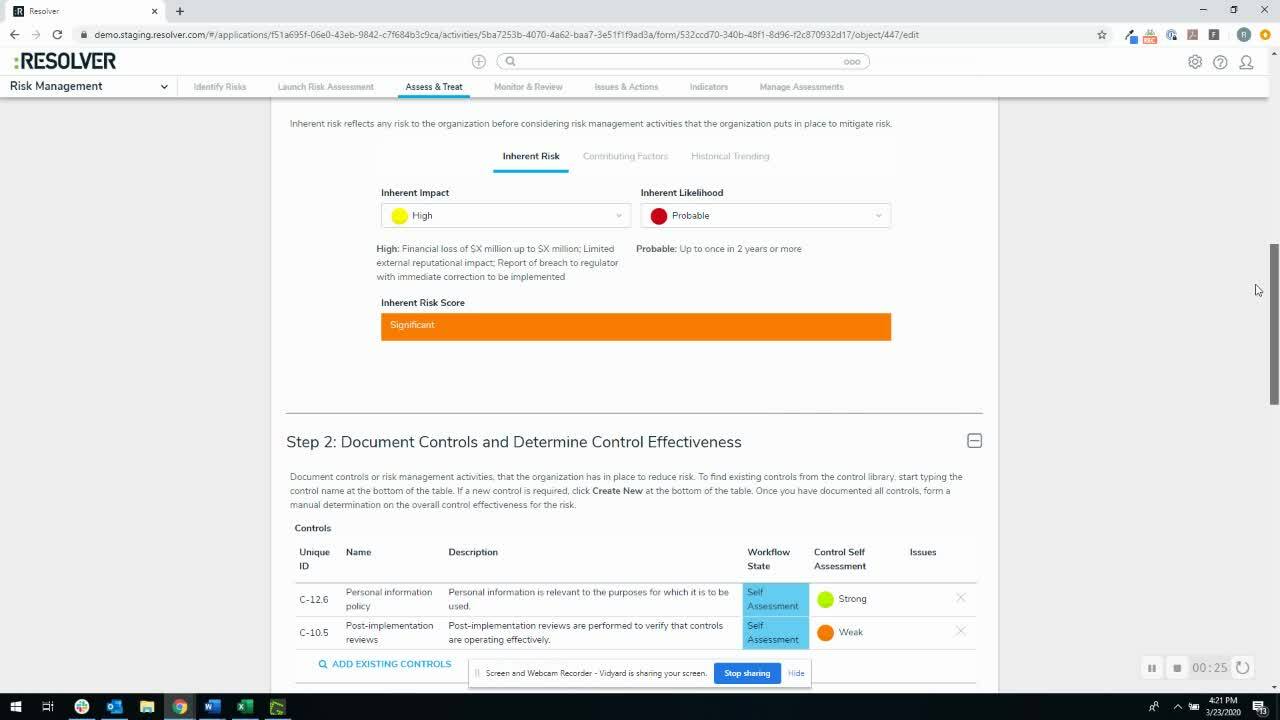Open the user profile icon
The image size is (1280, 720).
tap(1246, 61)
